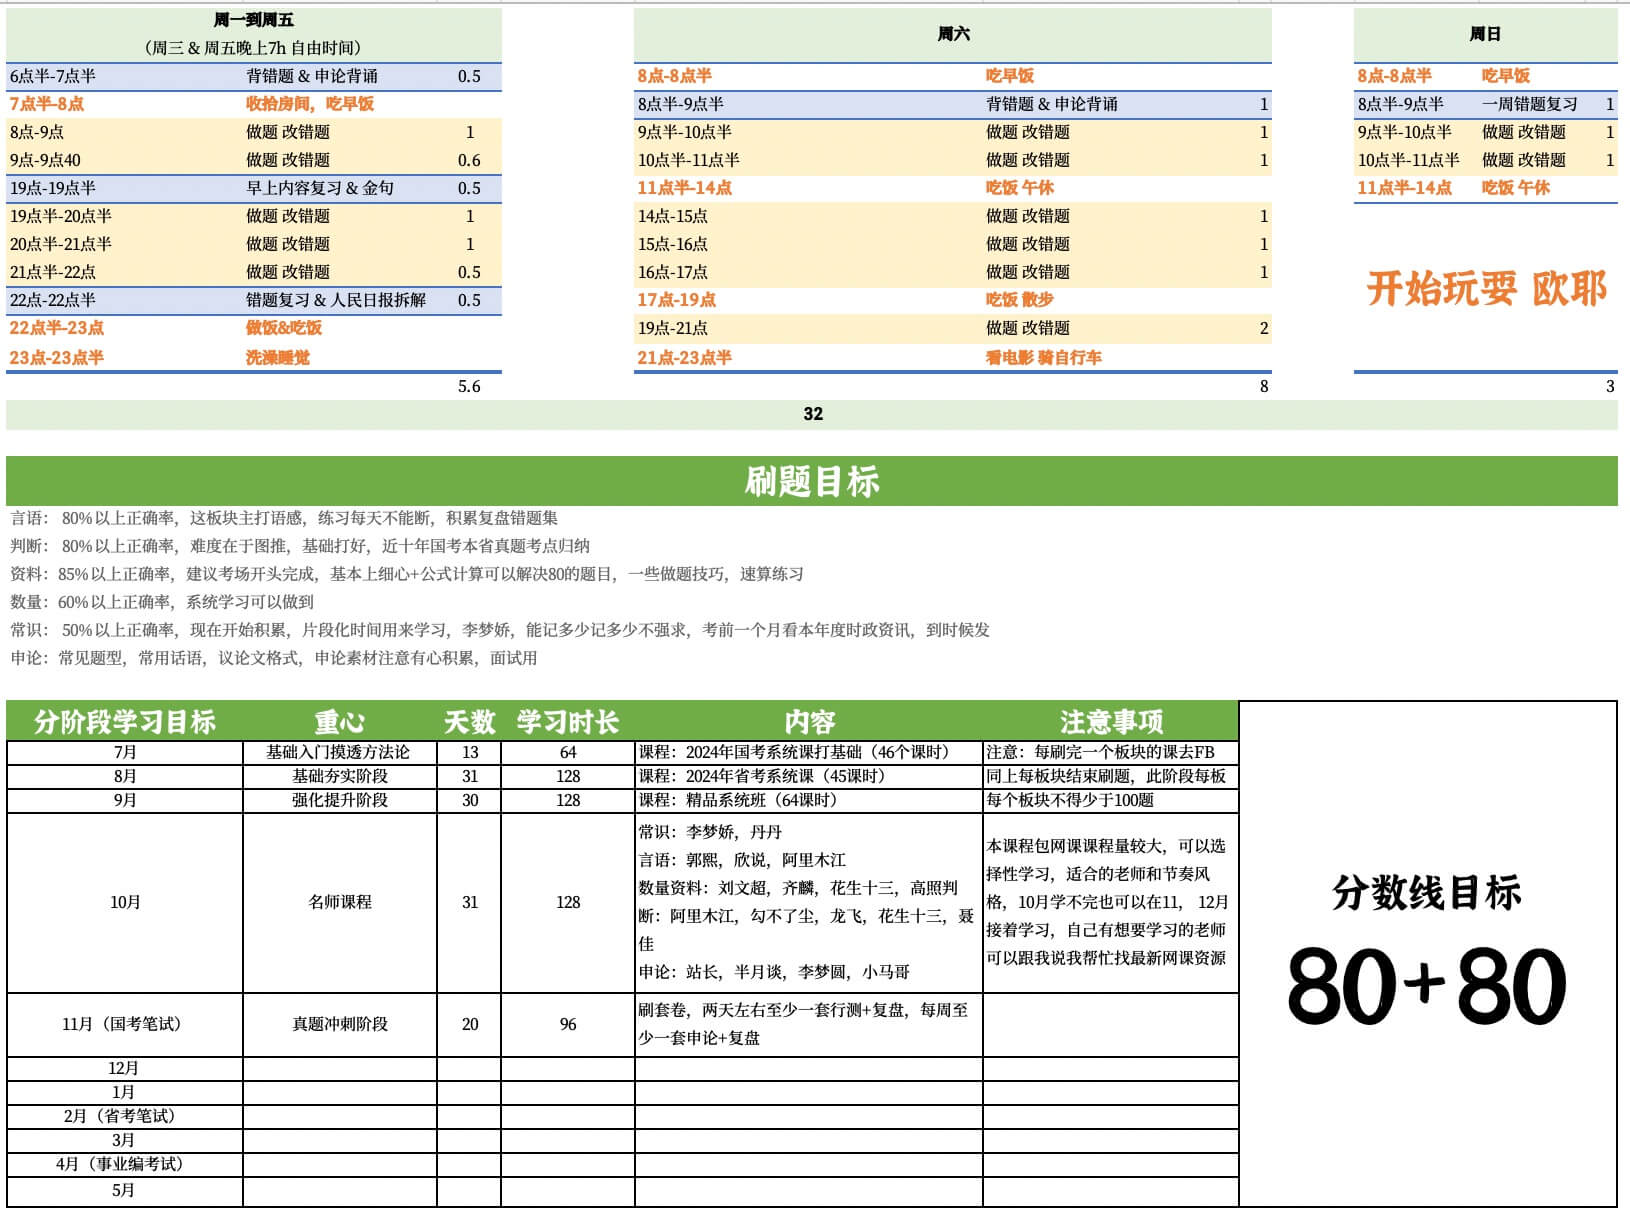1630x1220 pixels.
Task: Click the 内容 column header
Action: click(x=809, y=721)
